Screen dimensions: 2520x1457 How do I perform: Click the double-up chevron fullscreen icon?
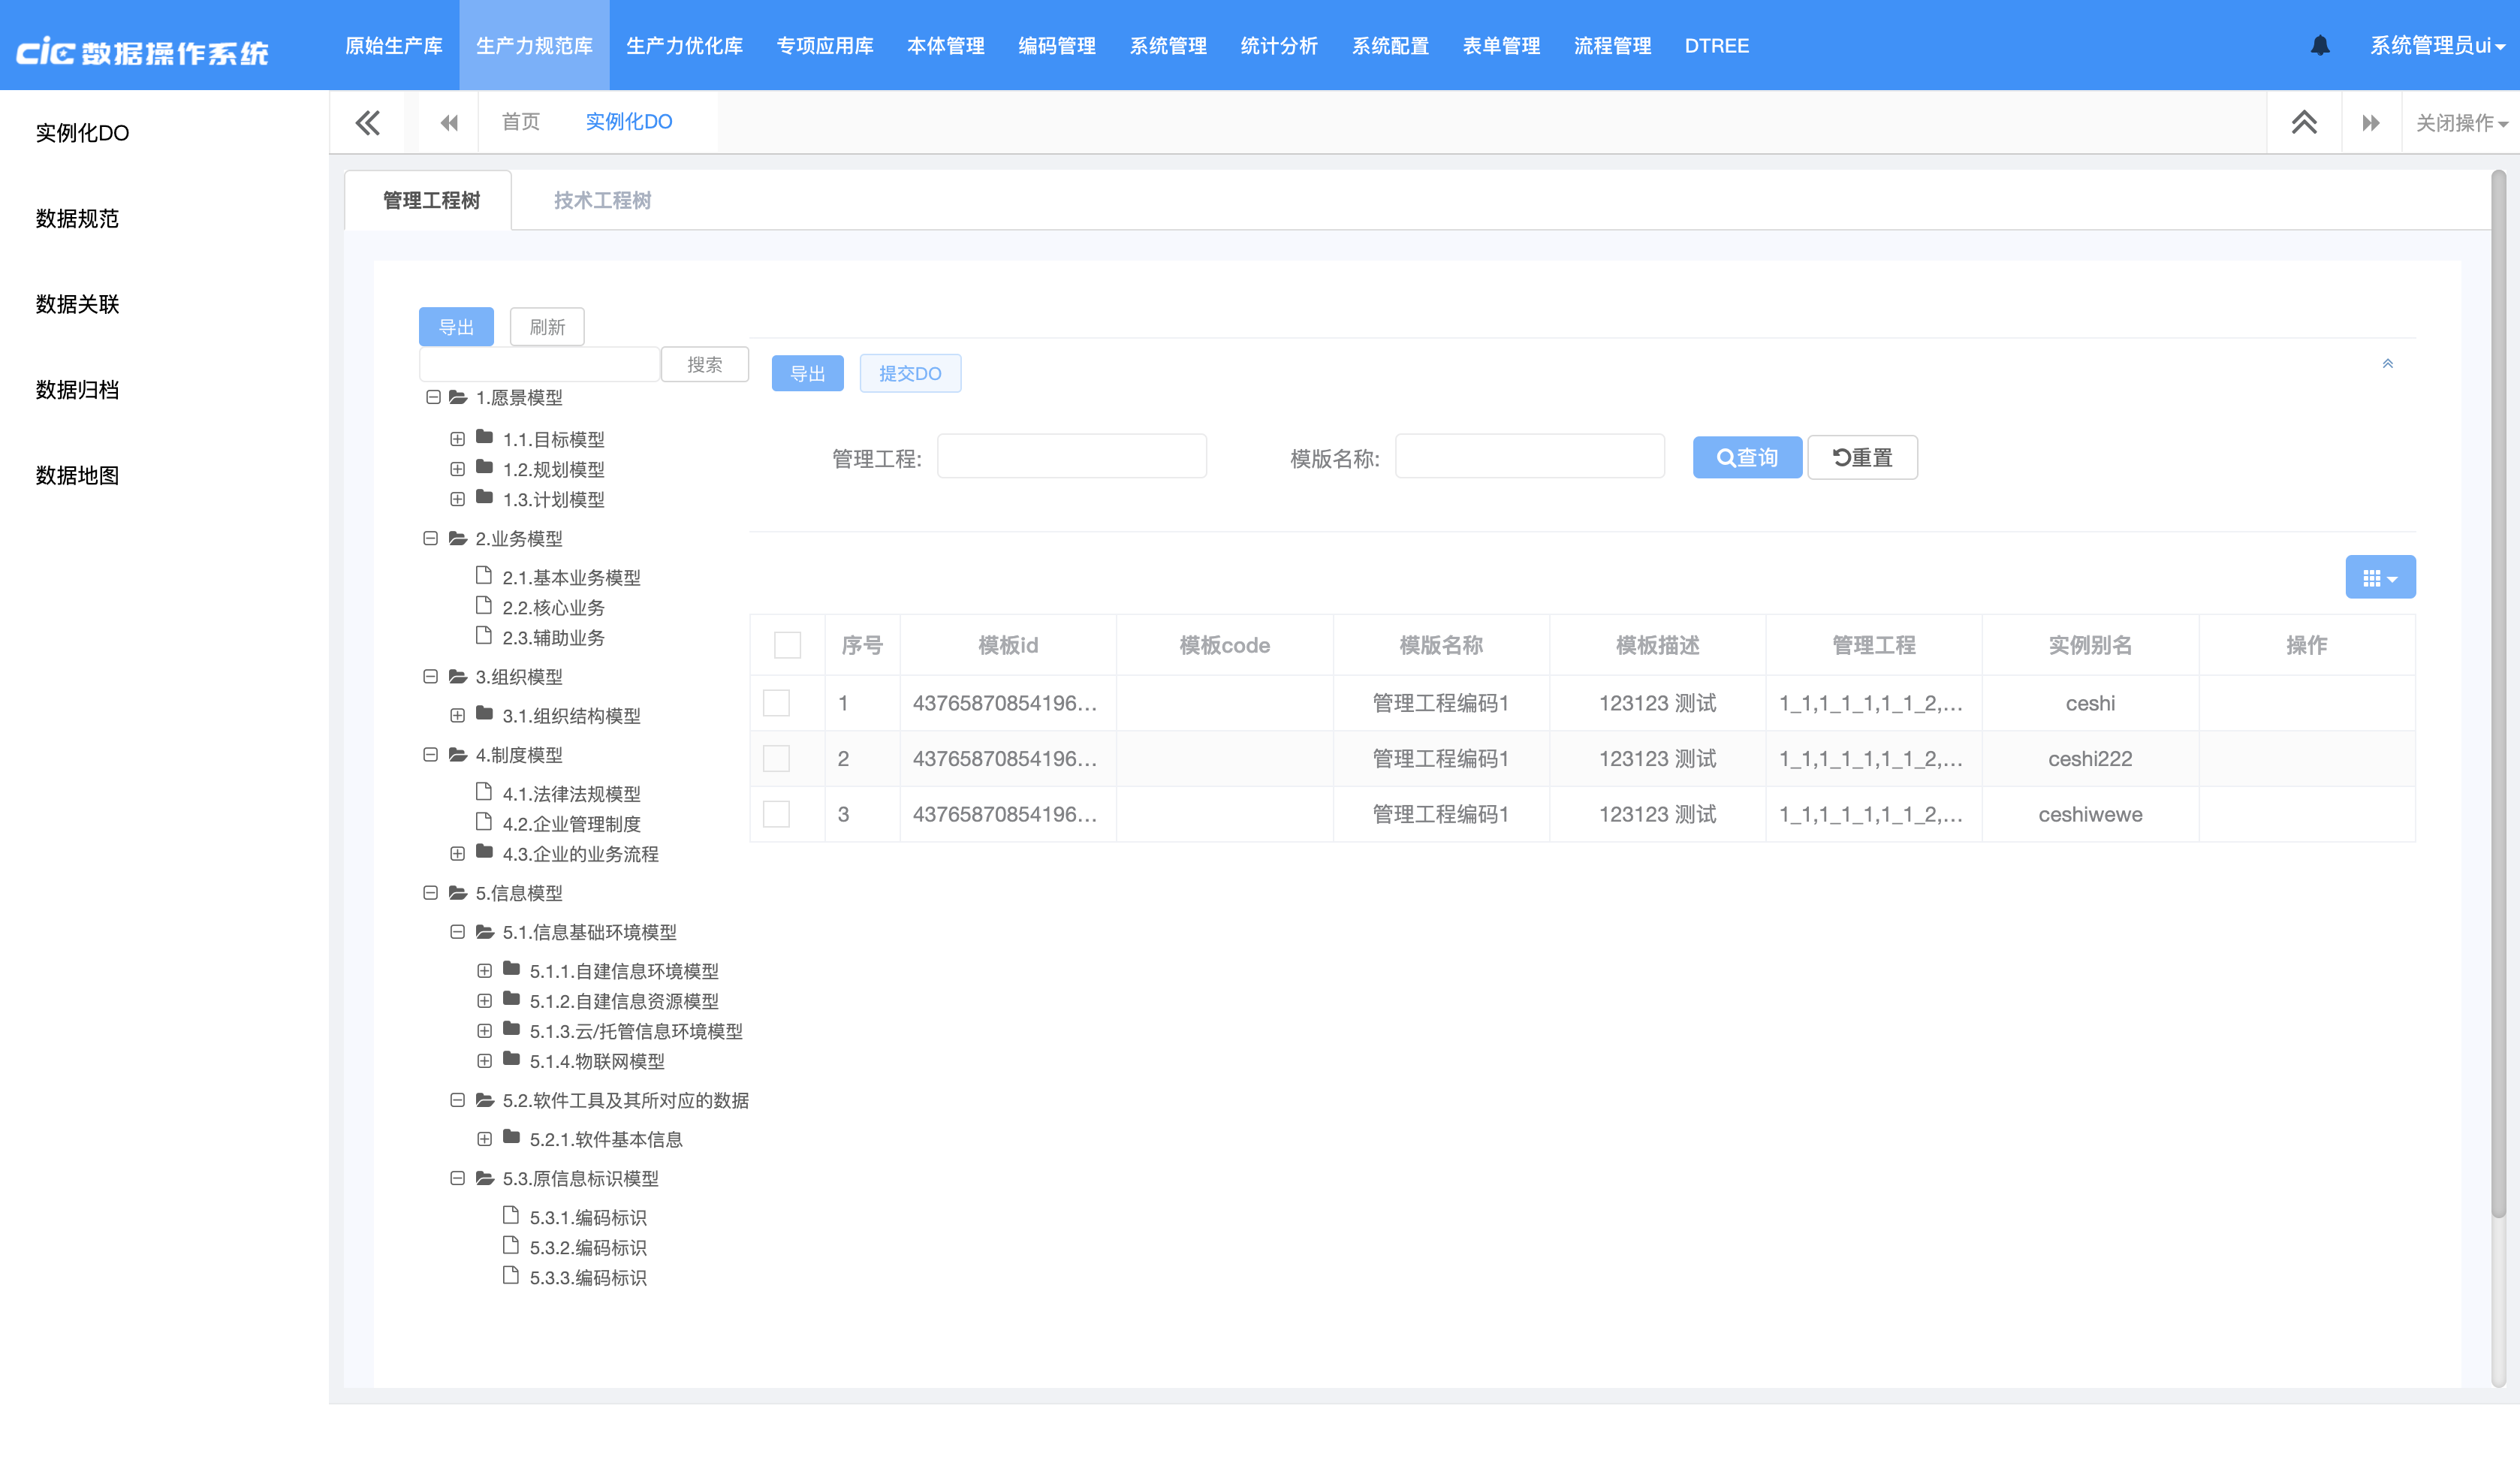[2304, 123]
